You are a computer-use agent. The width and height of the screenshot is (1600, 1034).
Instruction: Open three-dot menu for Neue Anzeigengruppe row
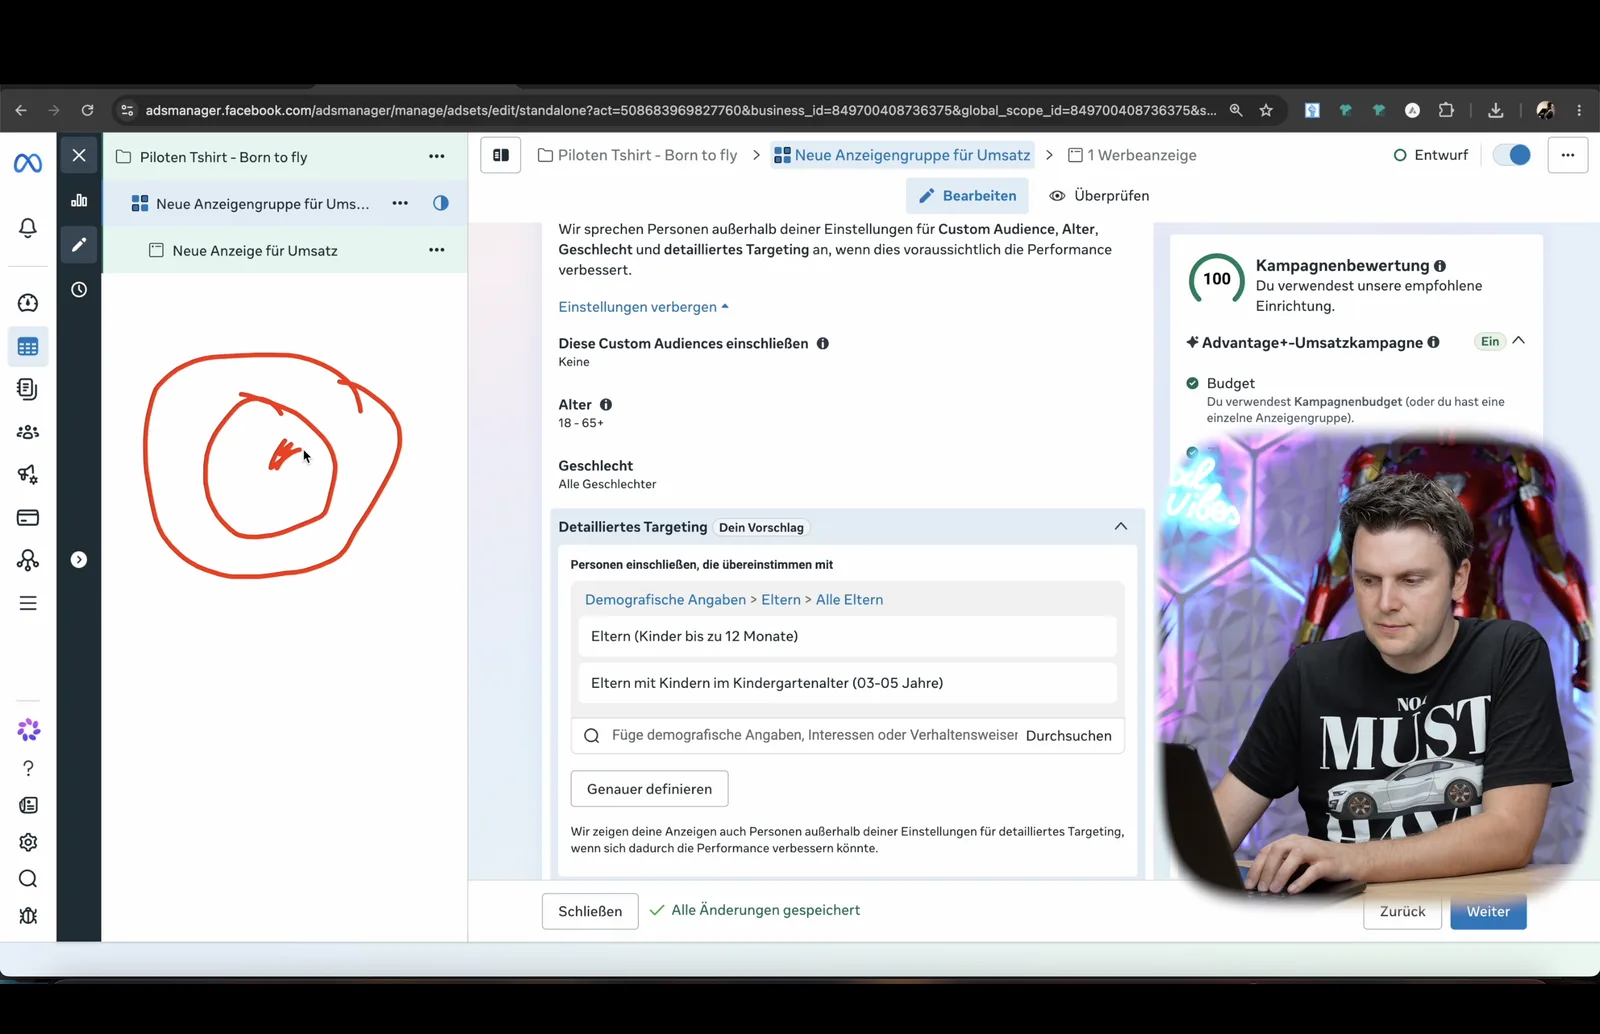coord(400,203)
